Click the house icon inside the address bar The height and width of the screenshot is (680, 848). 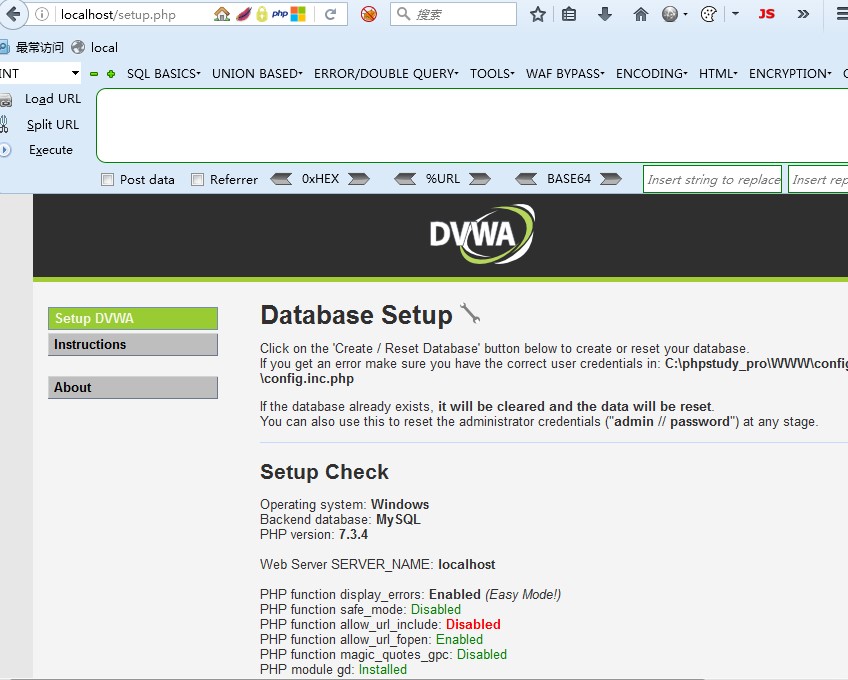pyautogui.click(x=222, y=14)
